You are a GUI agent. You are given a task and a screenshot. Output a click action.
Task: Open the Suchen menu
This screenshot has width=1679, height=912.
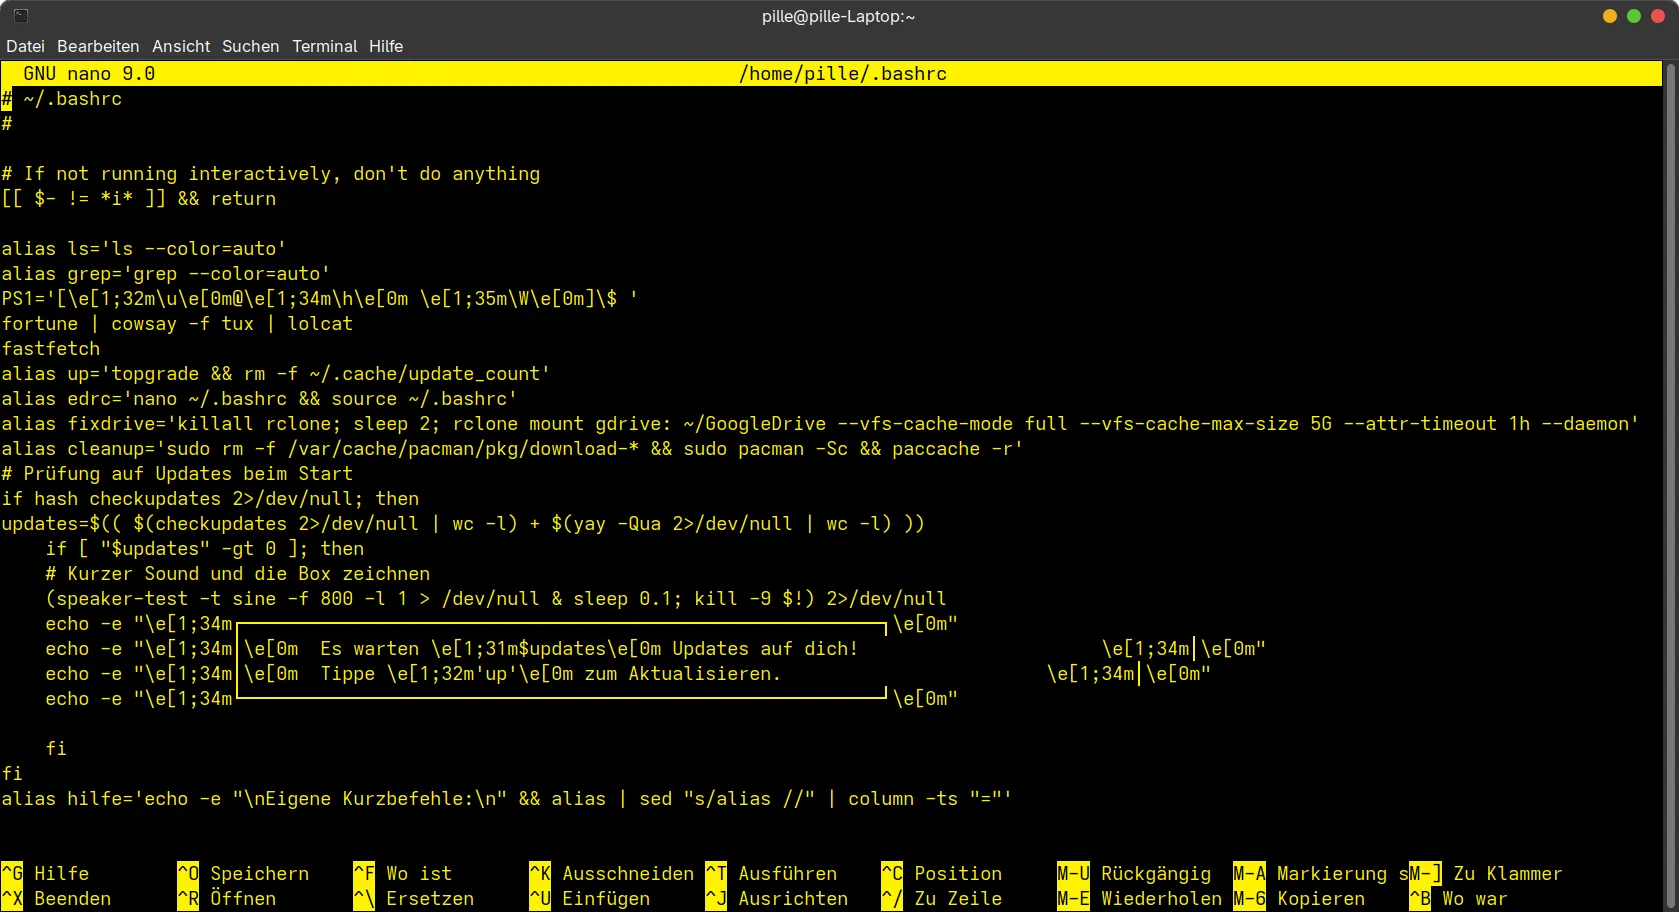click(250, 46)
